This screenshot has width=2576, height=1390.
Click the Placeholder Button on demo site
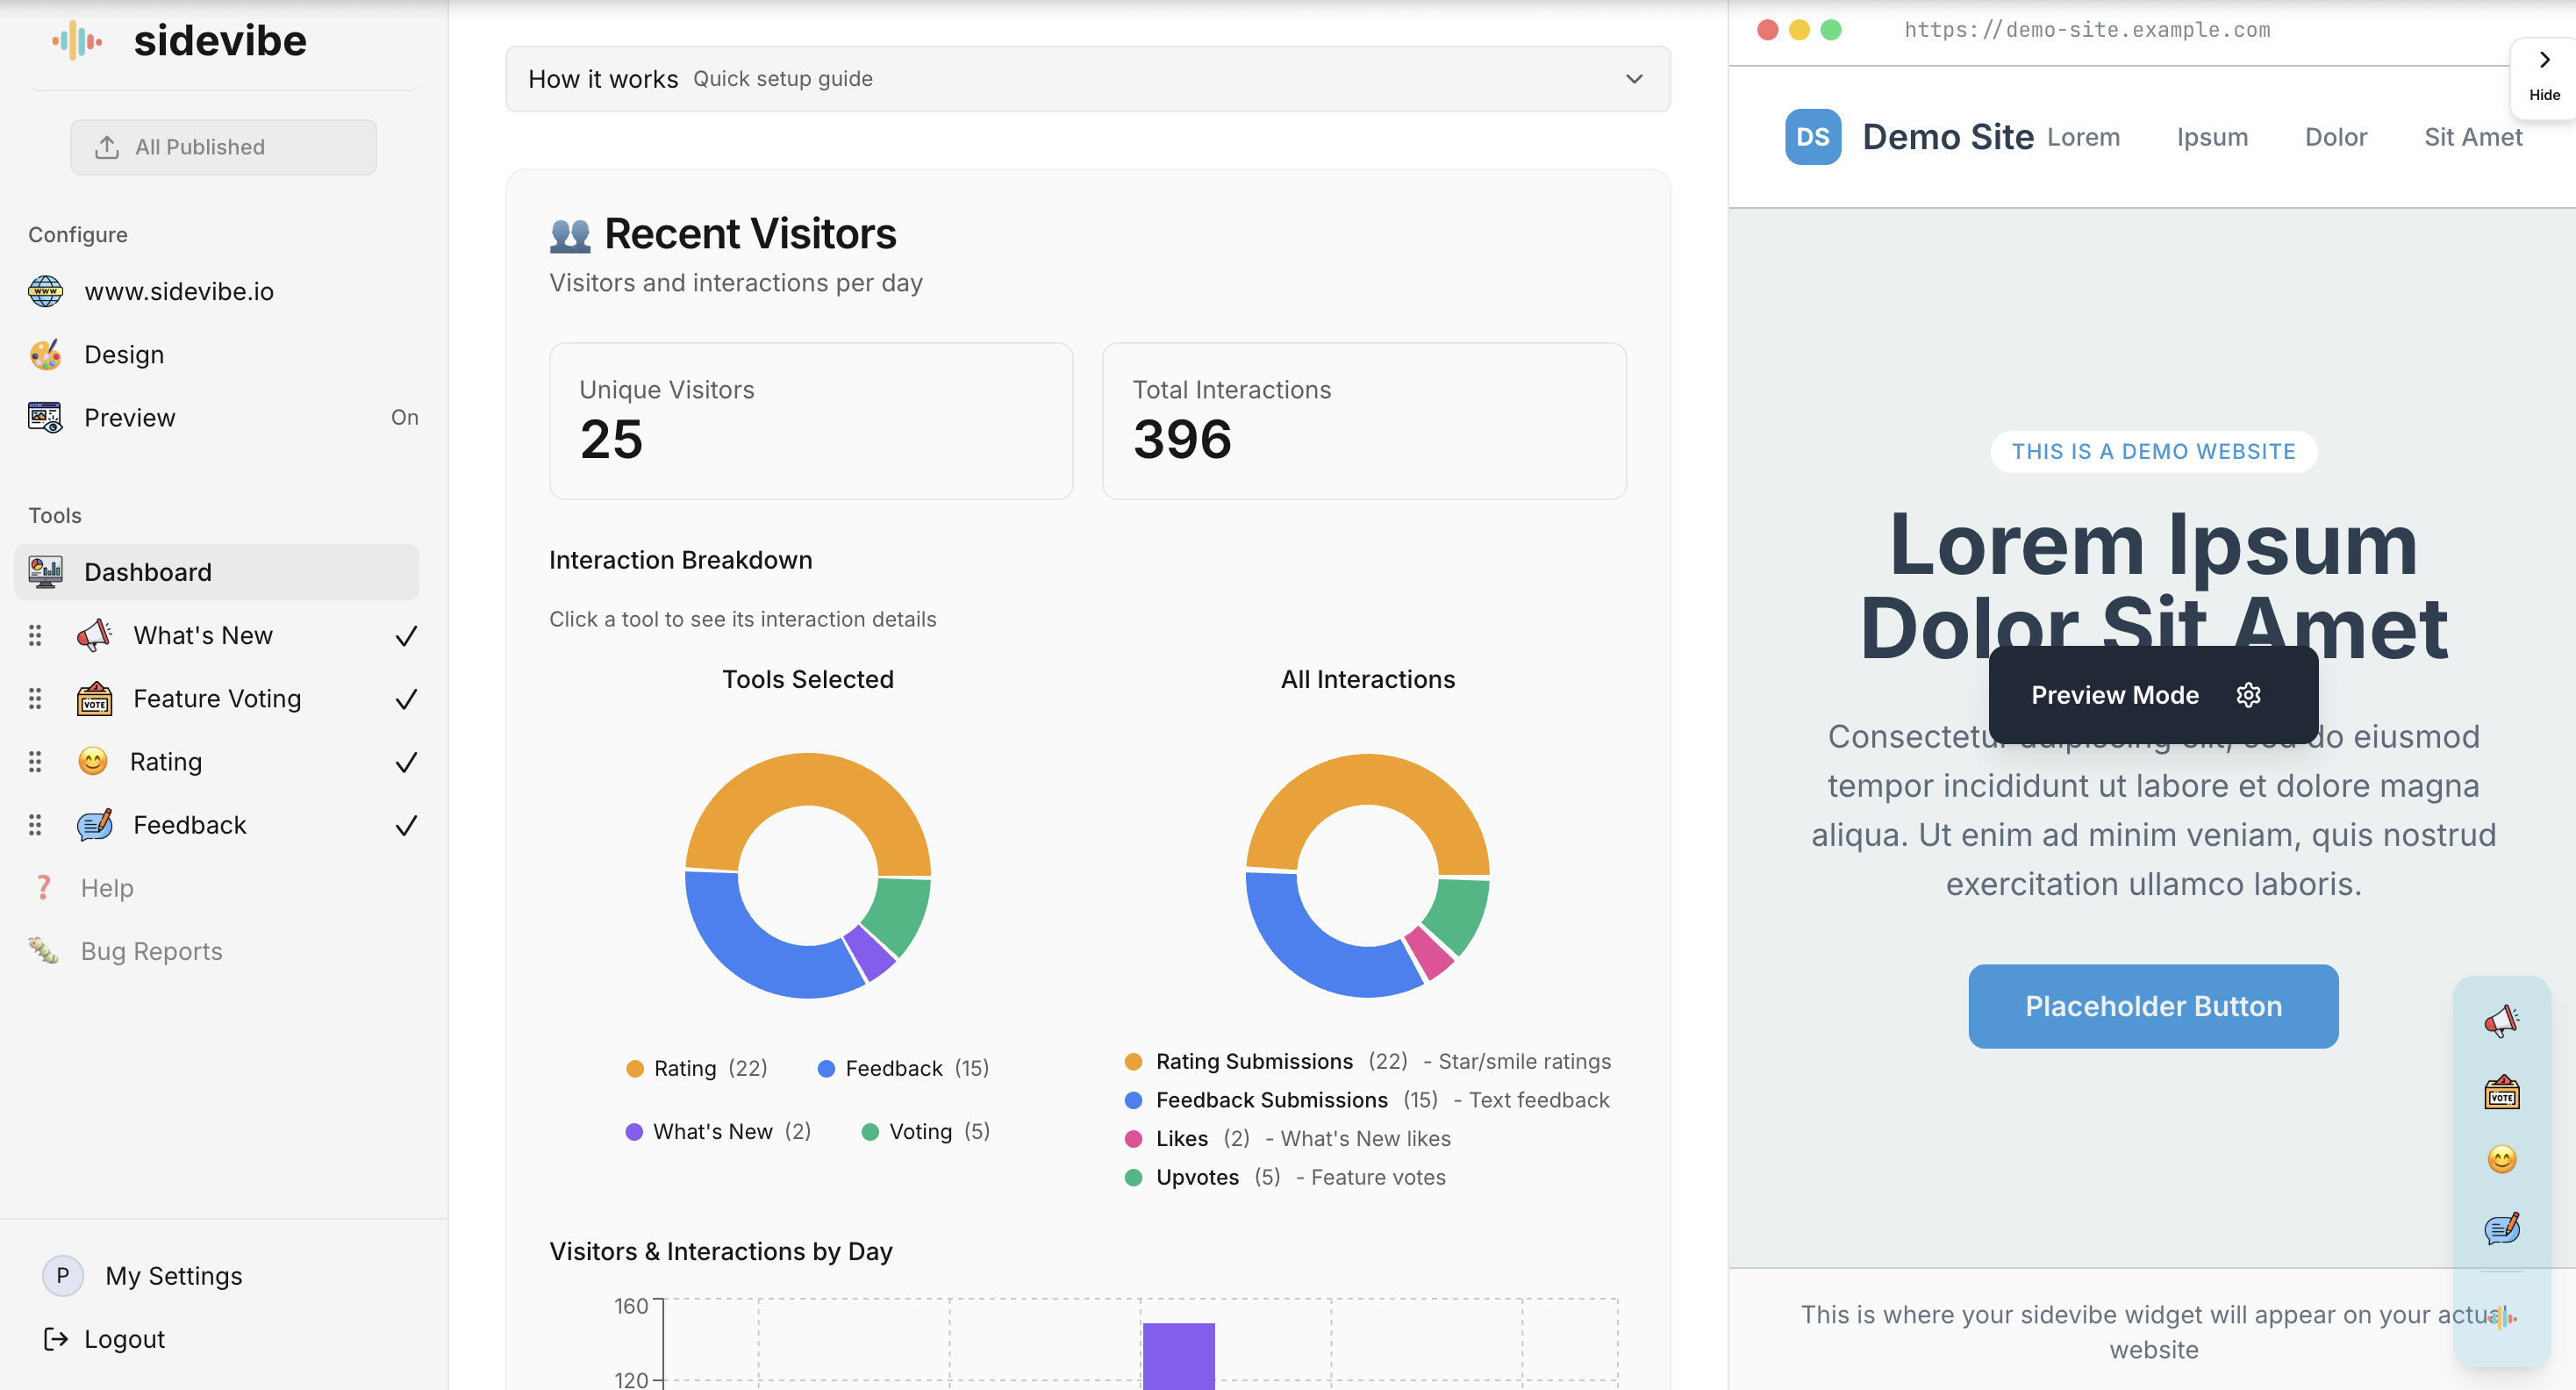tap(2152, 1006)
